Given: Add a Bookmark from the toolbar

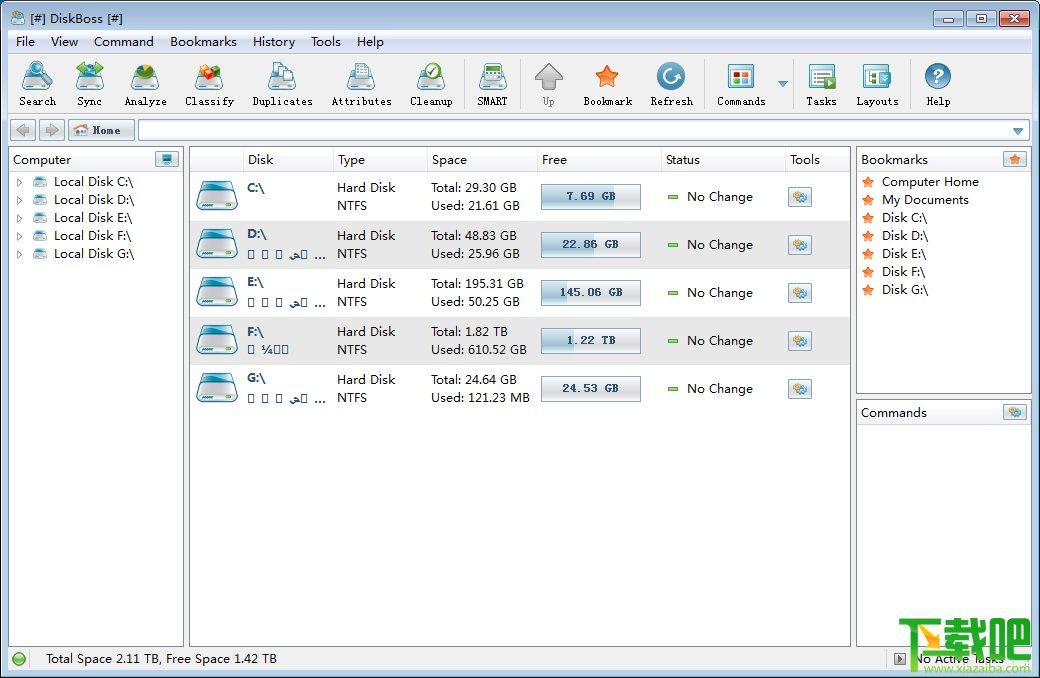Looking at the screenshot, I should coord(608,84).
